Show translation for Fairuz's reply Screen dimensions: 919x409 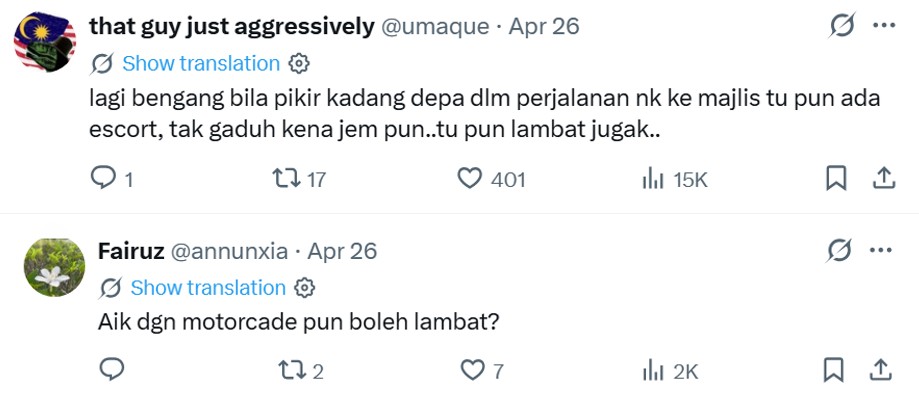[208, 288]
